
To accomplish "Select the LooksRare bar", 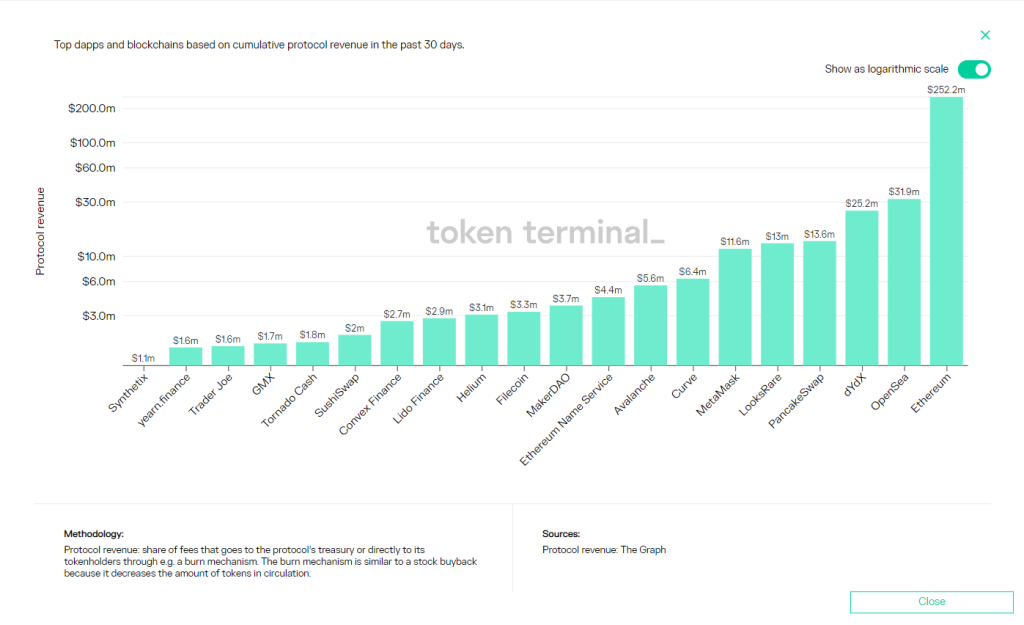I will point(777,304).
